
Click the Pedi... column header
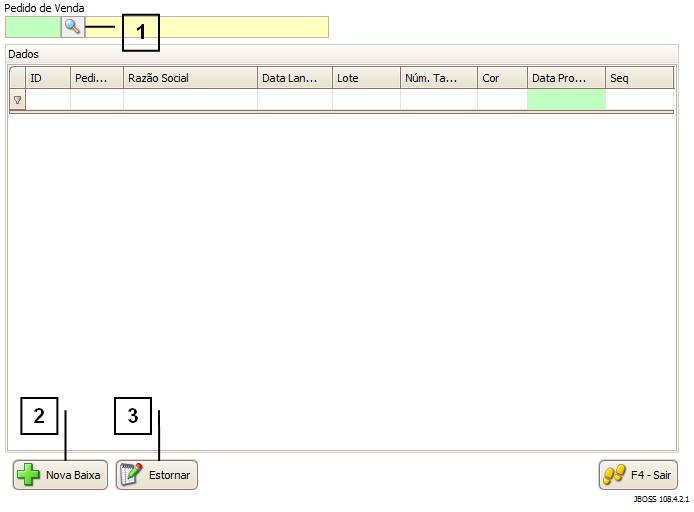(97, 78)
